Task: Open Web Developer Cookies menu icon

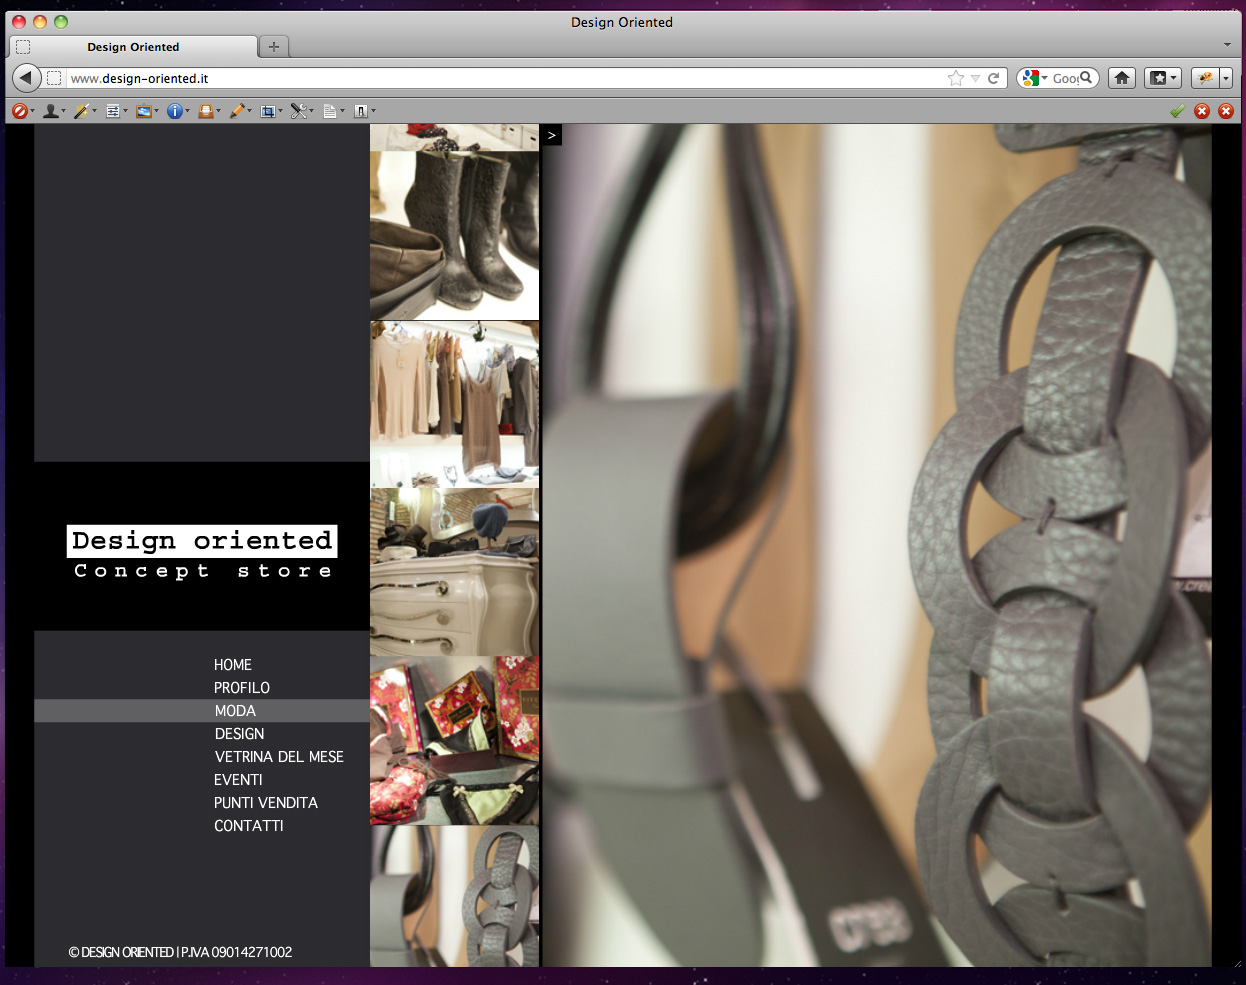Action: pyautogui.click(x=50, y=111)
